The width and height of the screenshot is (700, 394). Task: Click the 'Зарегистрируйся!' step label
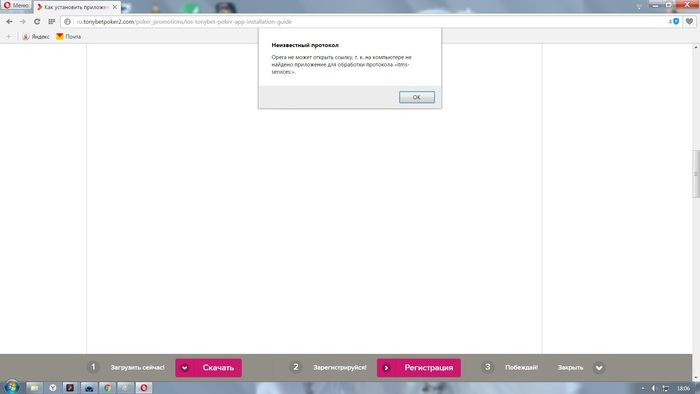[x=340, y=368]
